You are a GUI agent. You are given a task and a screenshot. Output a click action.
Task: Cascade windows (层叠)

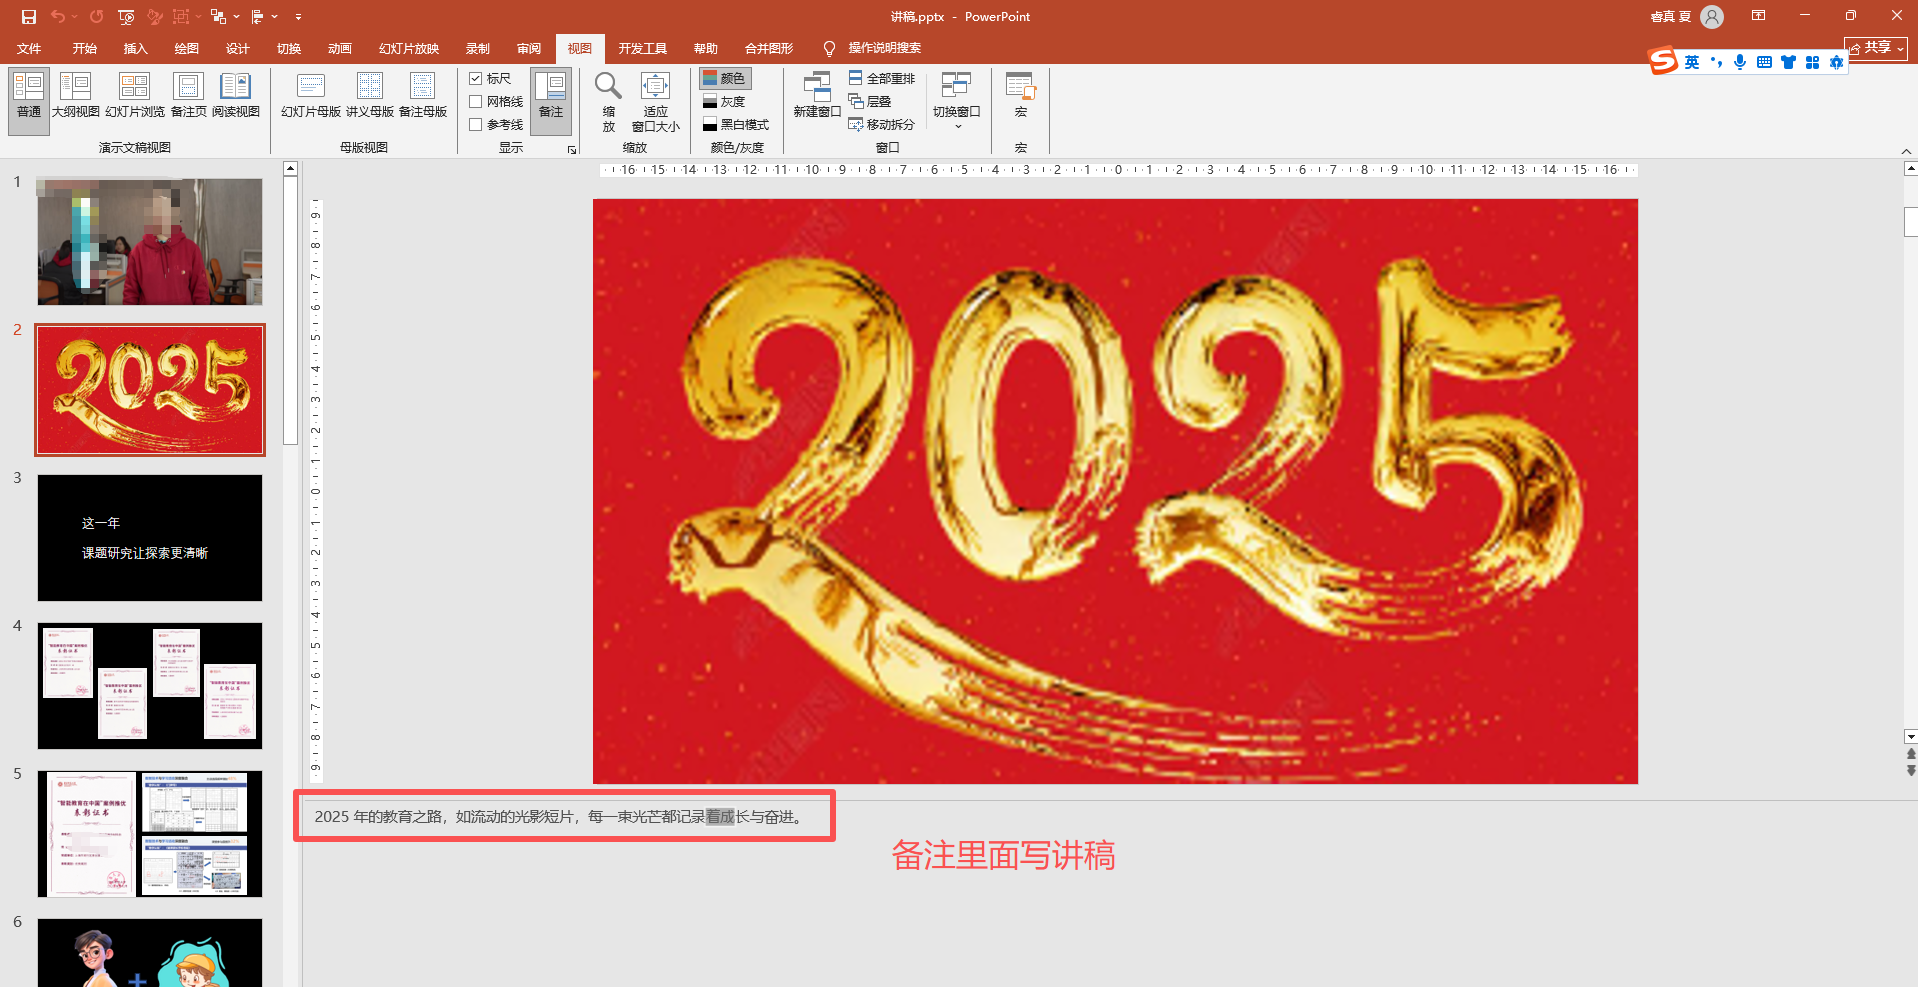click(870, 101)
